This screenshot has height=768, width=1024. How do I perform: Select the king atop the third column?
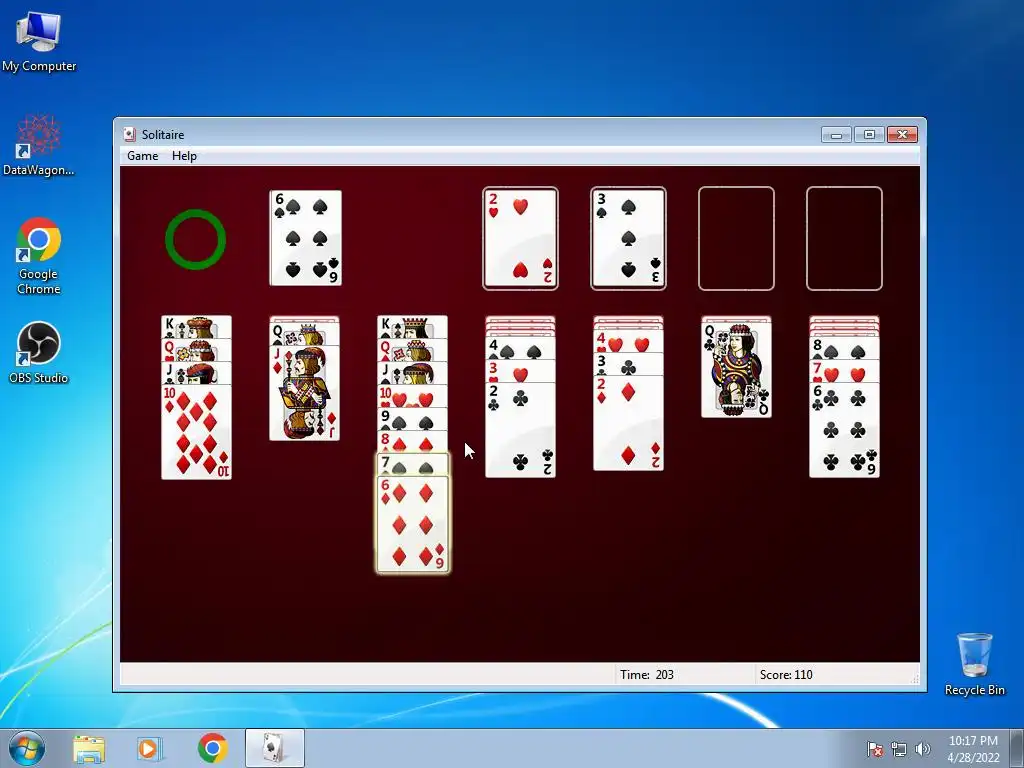(413, 327)
